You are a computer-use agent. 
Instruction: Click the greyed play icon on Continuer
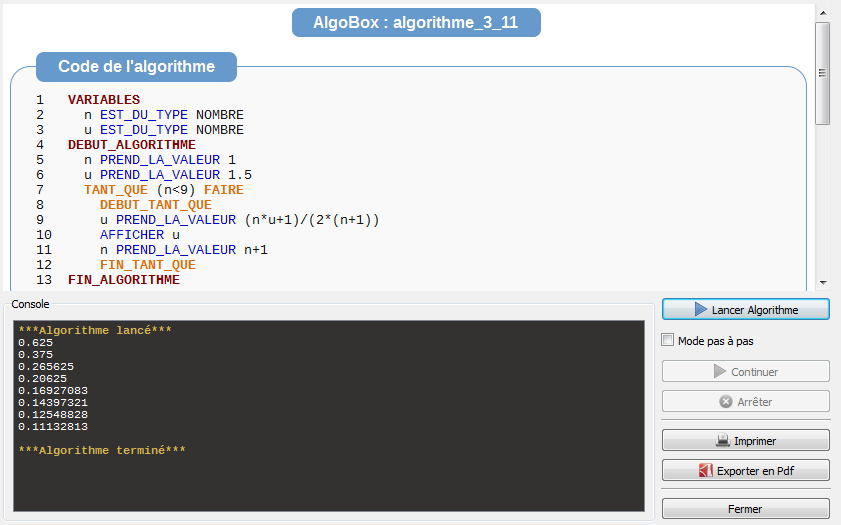pos(720,372)
